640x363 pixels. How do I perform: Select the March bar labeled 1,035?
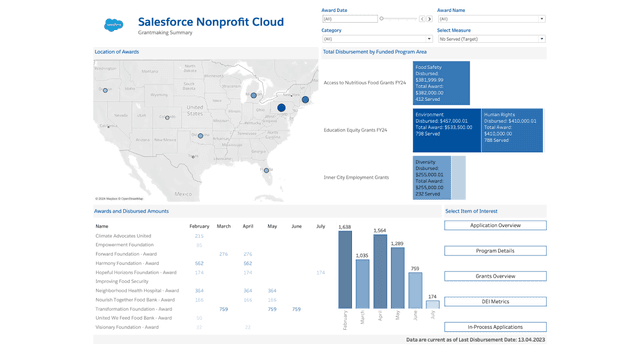coord(362,284)
